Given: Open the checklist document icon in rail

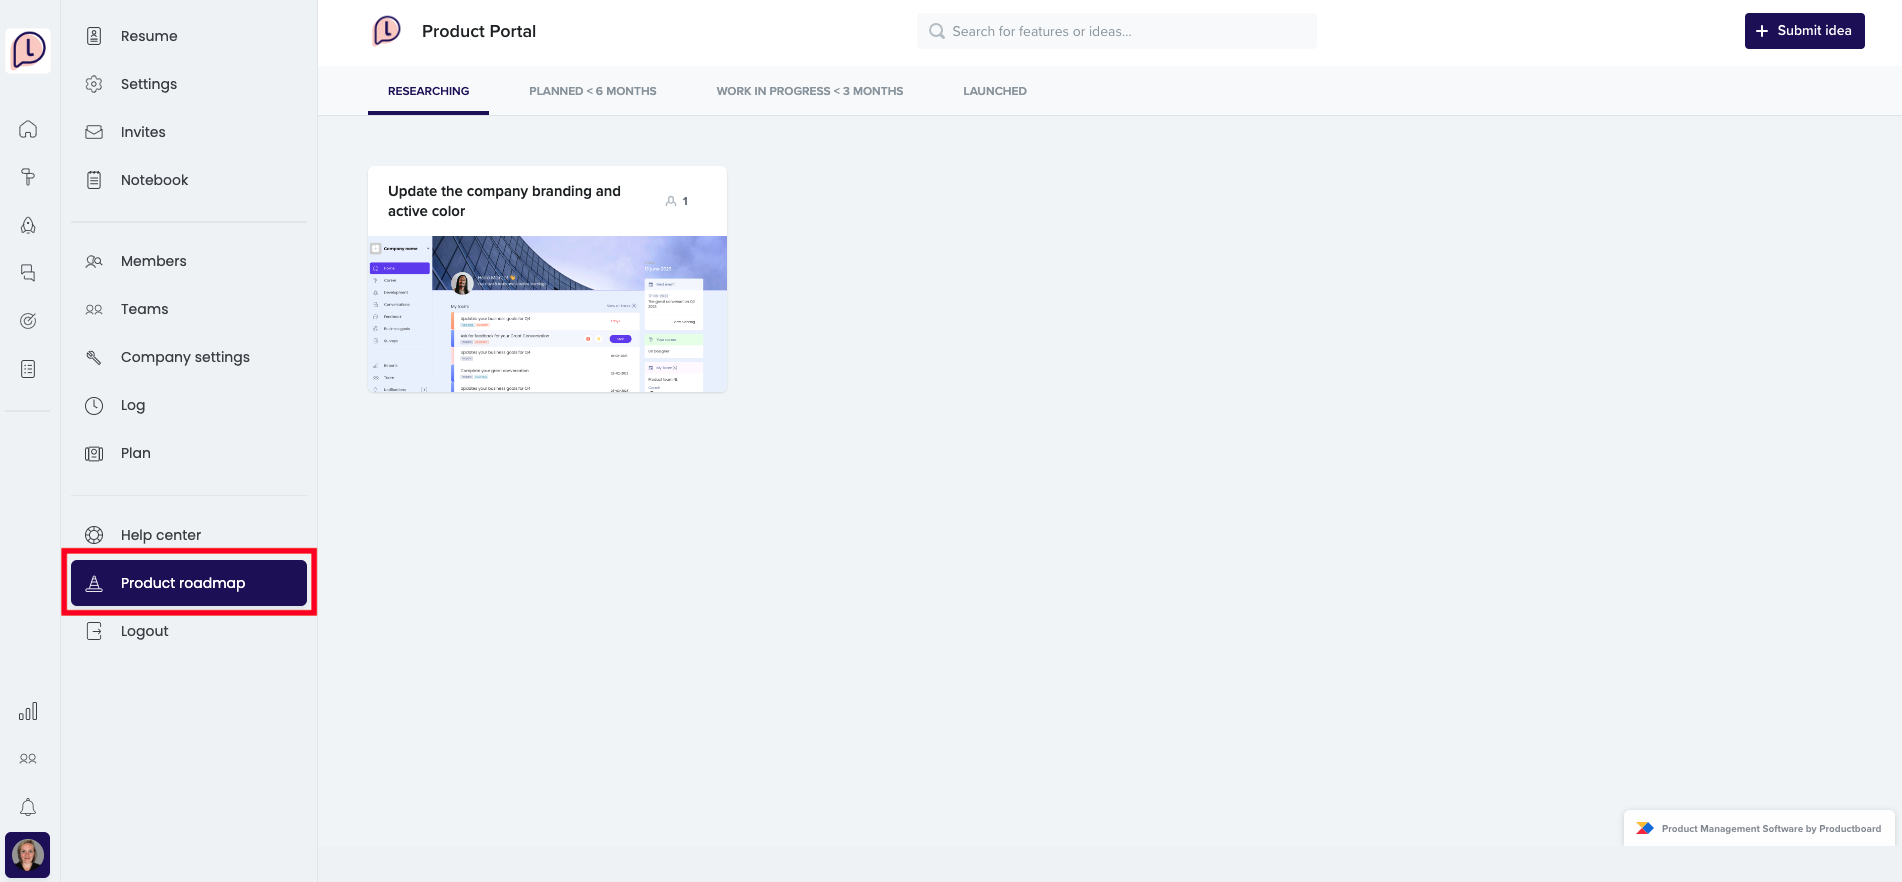Looking at the screenshot, I should [28, 369].
